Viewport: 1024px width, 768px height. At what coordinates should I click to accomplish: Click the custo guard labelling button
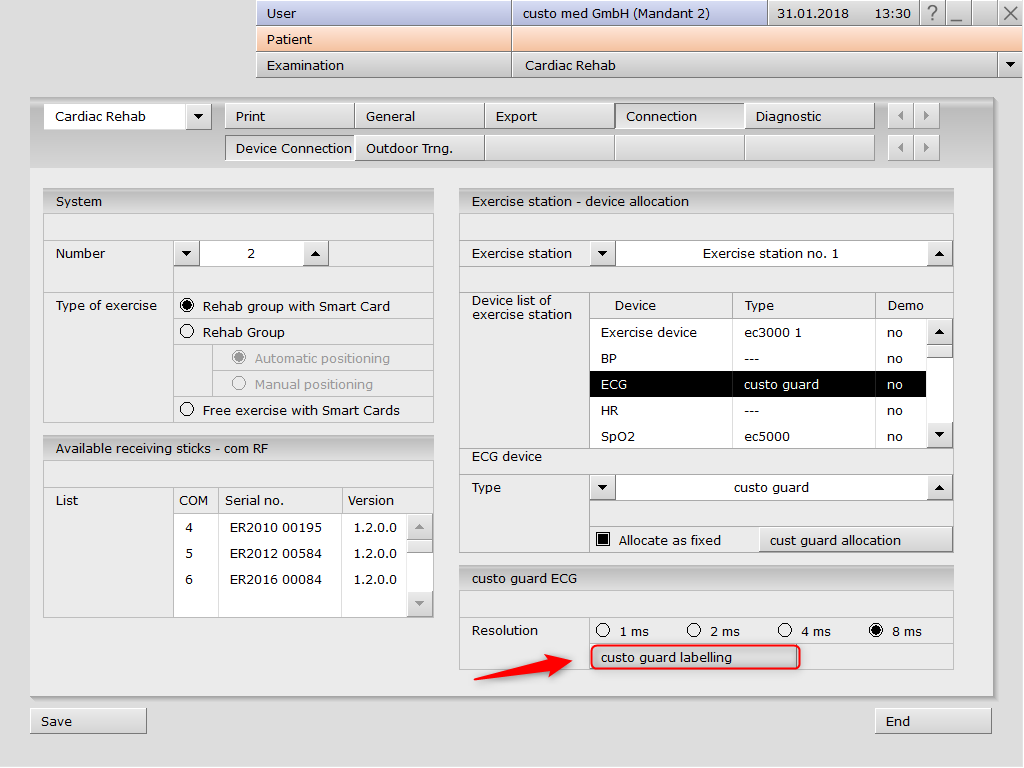(x=694, y=657)
